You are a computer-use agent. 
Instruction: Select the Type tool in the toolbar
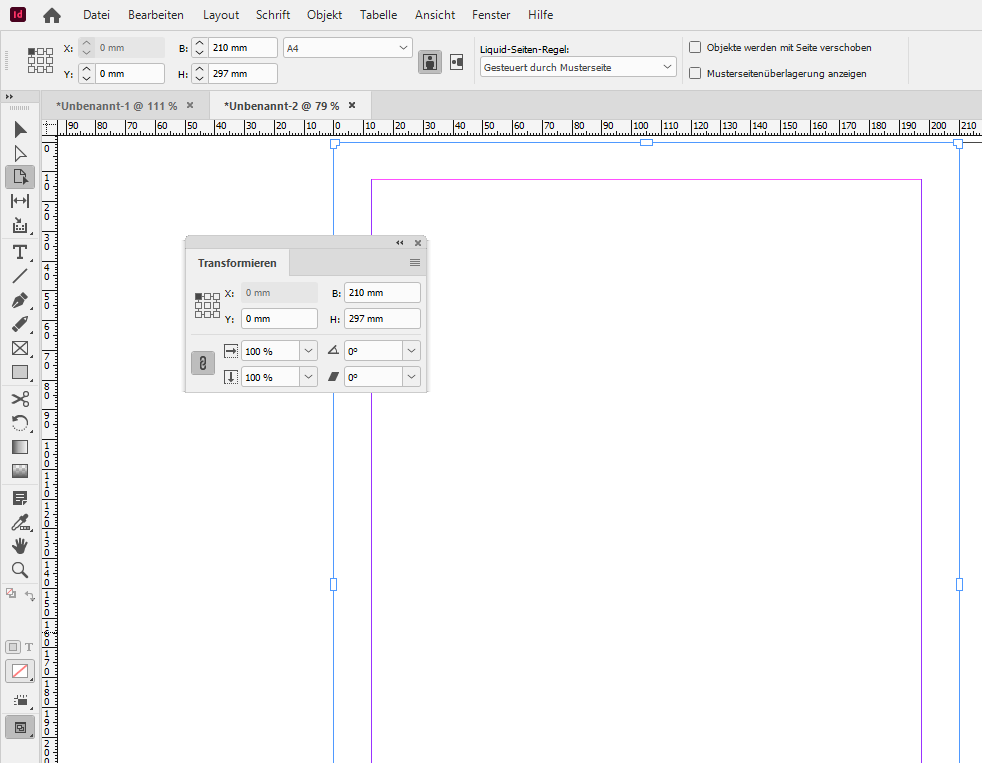(19, 252)
